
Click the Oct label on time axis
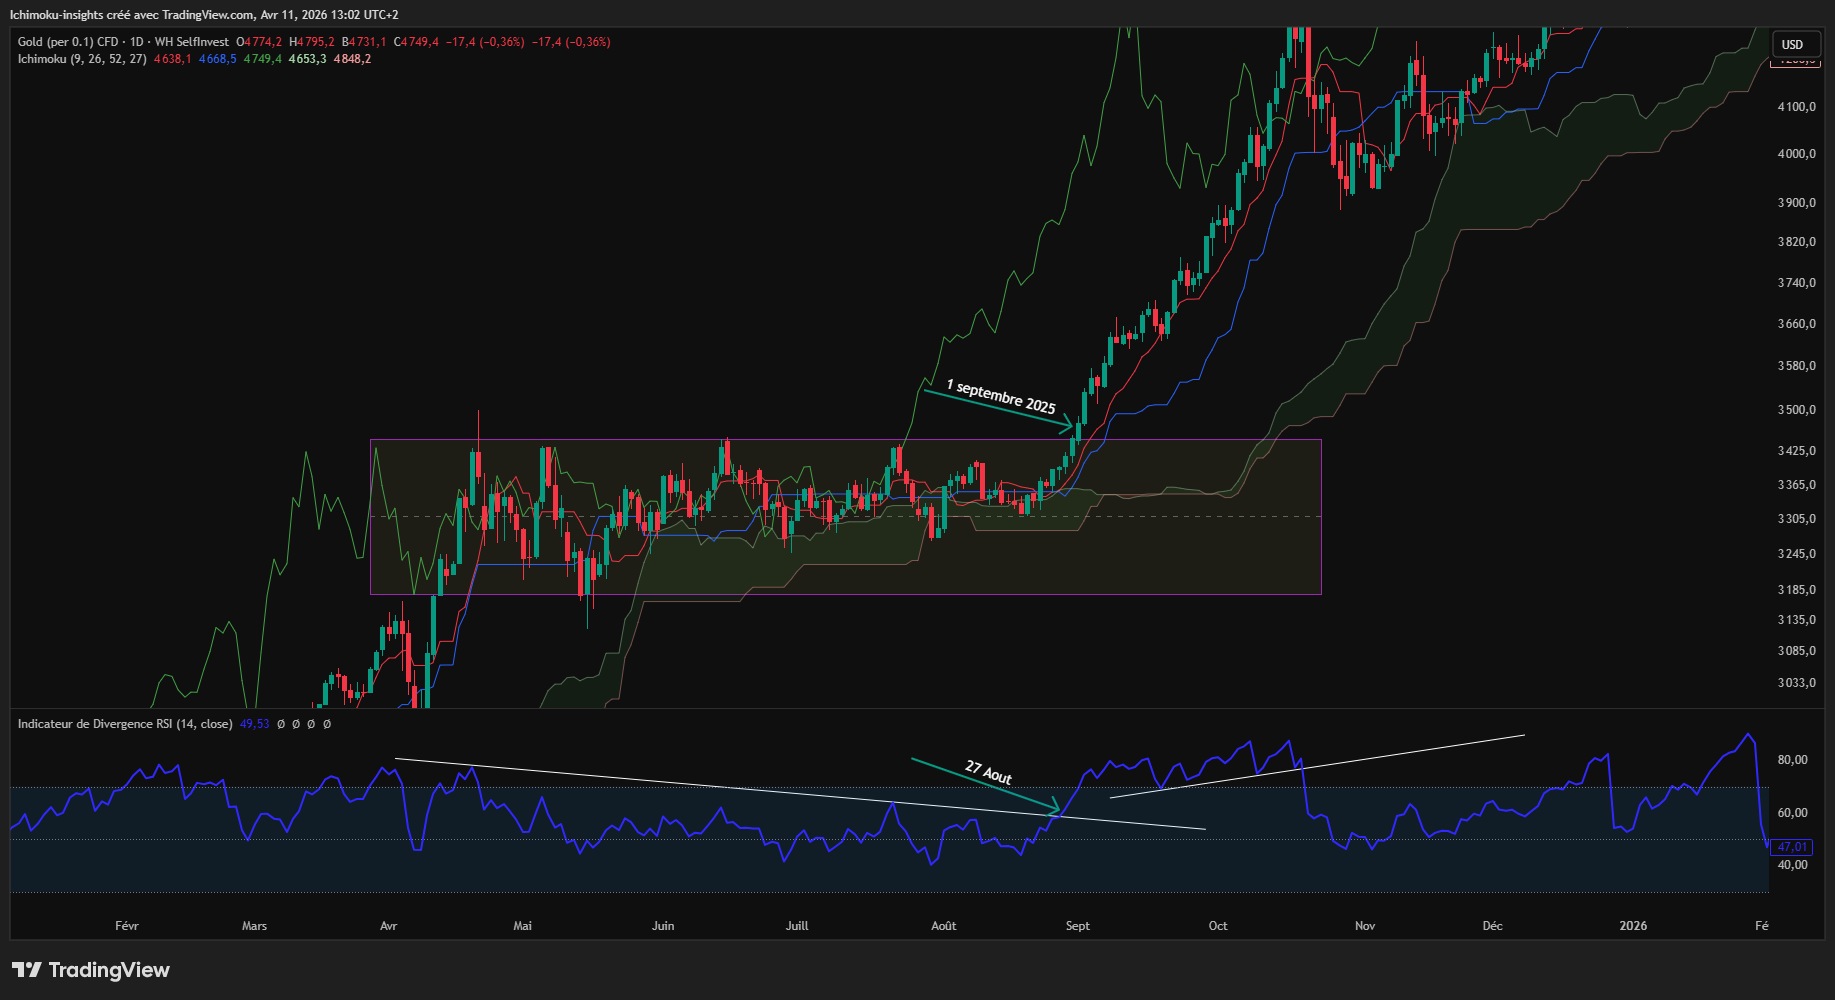coord(1217,926)
